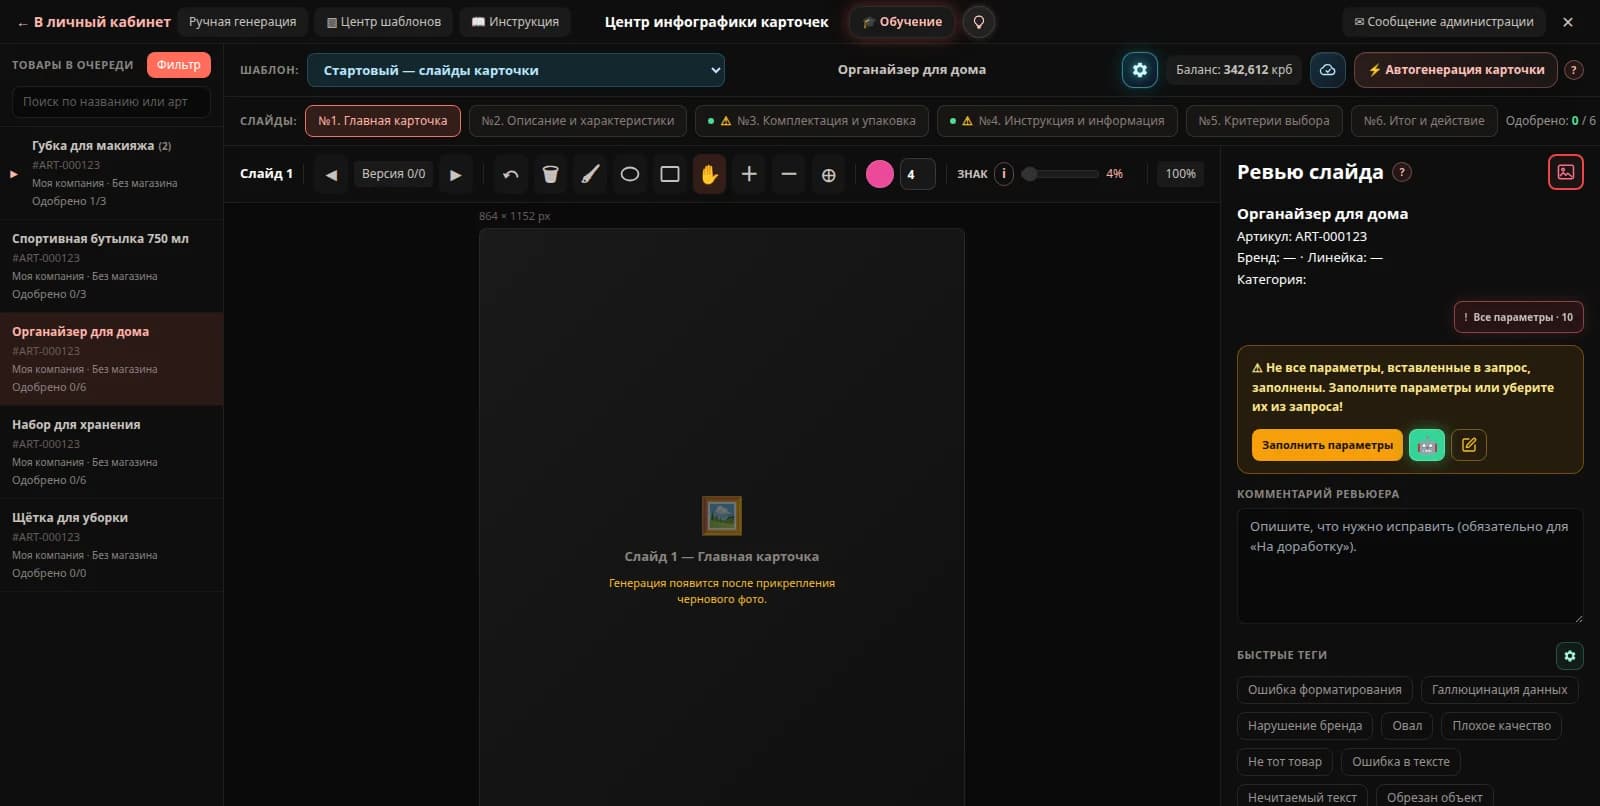Switch to slide tab №2. Описание и характеристики
This screenshot has height=806, width=1600.
click(x=578, y=121)
